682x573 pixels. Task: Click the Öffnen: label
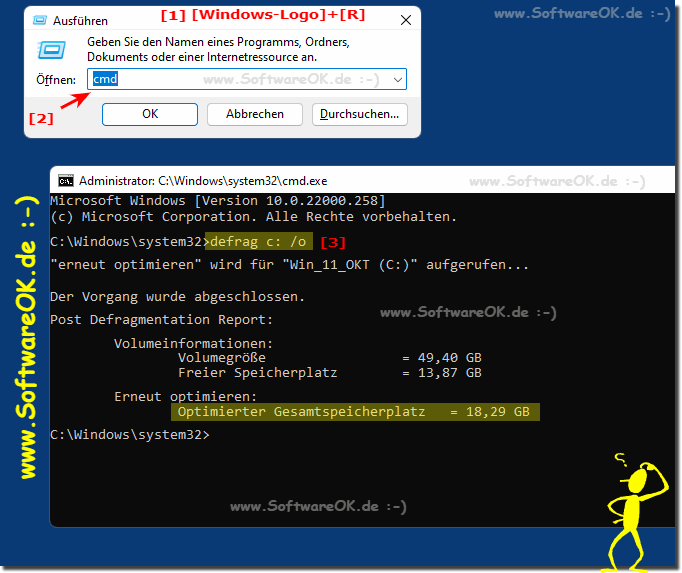56,80
